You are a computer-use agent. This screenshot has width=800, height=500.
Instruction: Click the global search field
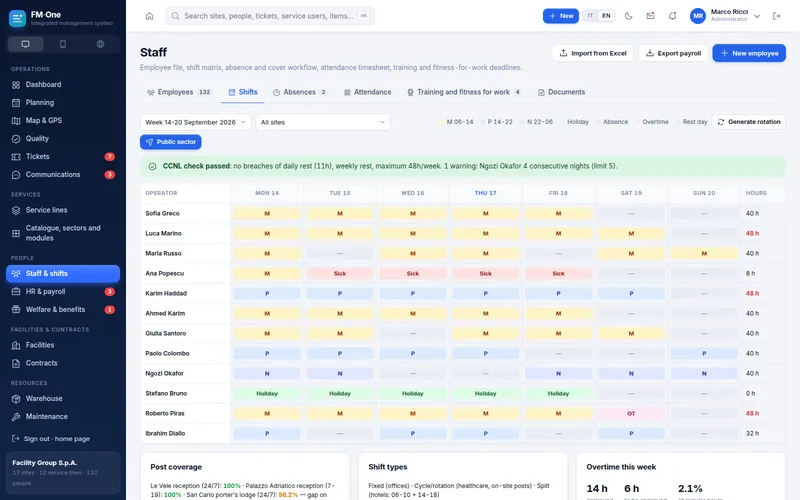270,16
